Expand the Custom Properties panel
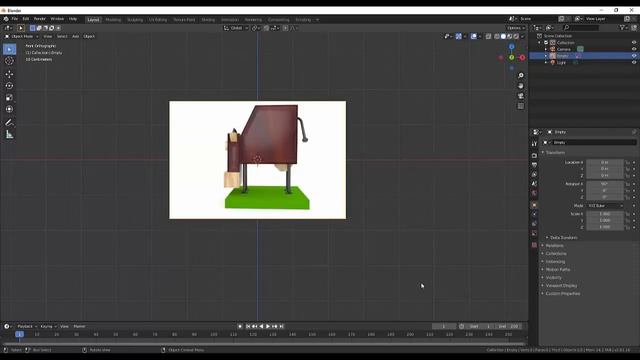Viewport: 640px width, 360px height. [x=562, y=293]
